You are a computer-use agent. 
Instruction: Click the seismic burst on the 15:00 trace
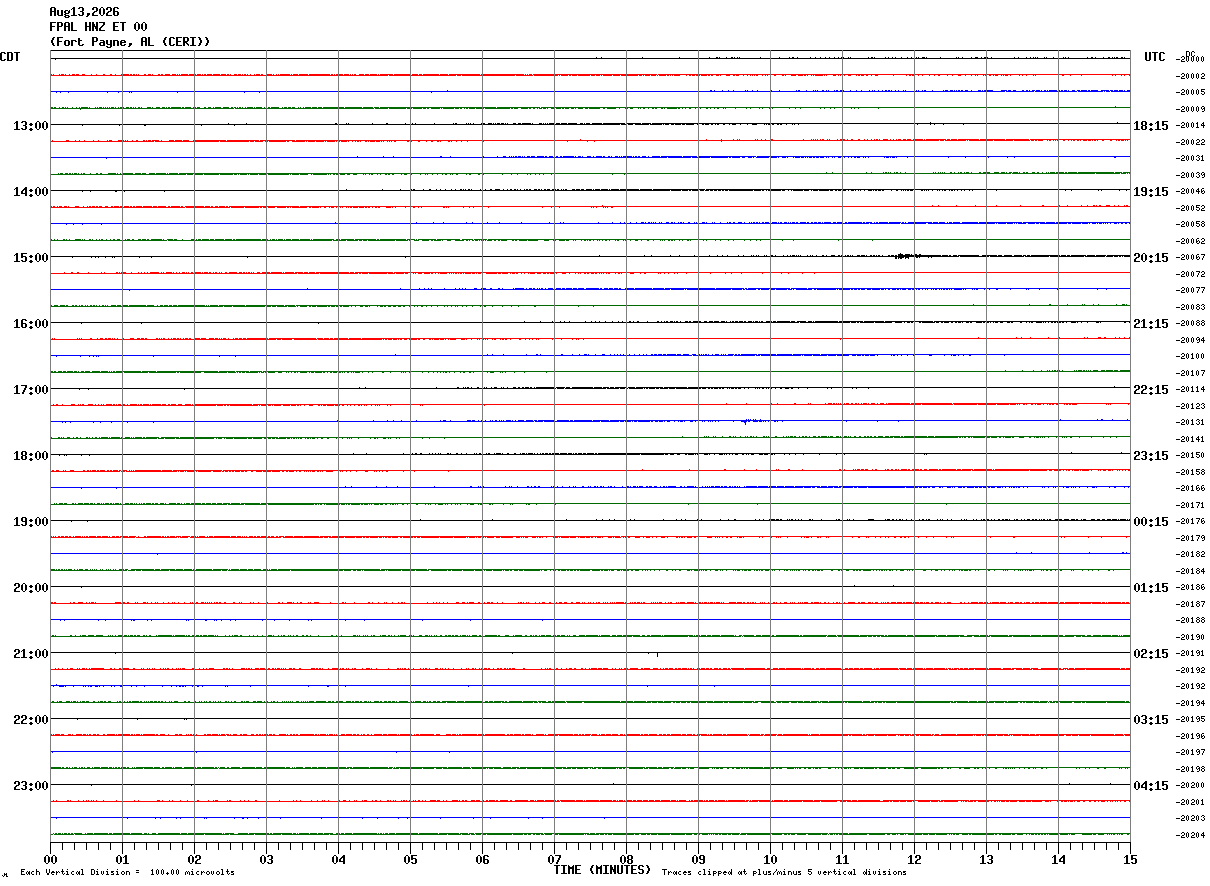[x=904, y=256]
